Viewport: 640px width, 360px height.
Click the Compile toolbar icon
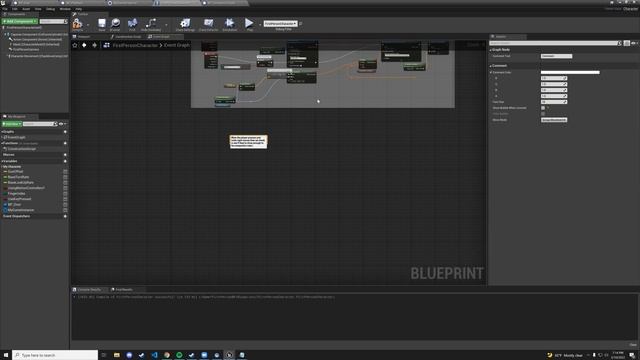pos(77,24)
